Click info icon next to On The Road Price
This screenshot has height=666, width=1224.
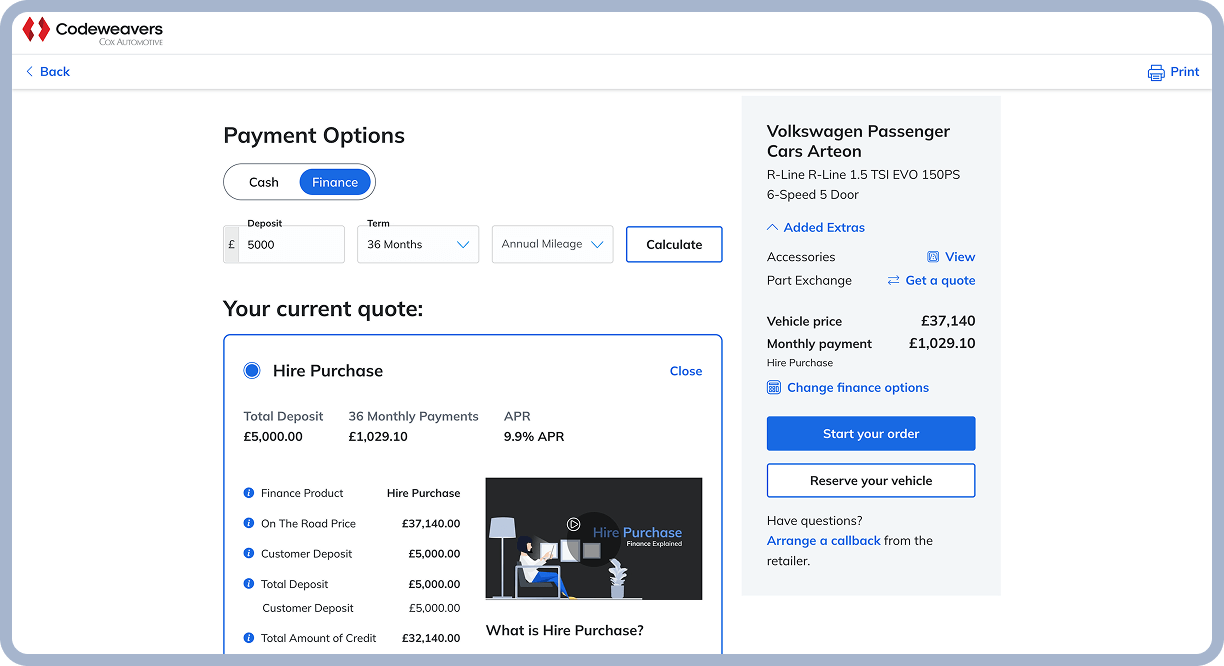(x=249, y=523)
